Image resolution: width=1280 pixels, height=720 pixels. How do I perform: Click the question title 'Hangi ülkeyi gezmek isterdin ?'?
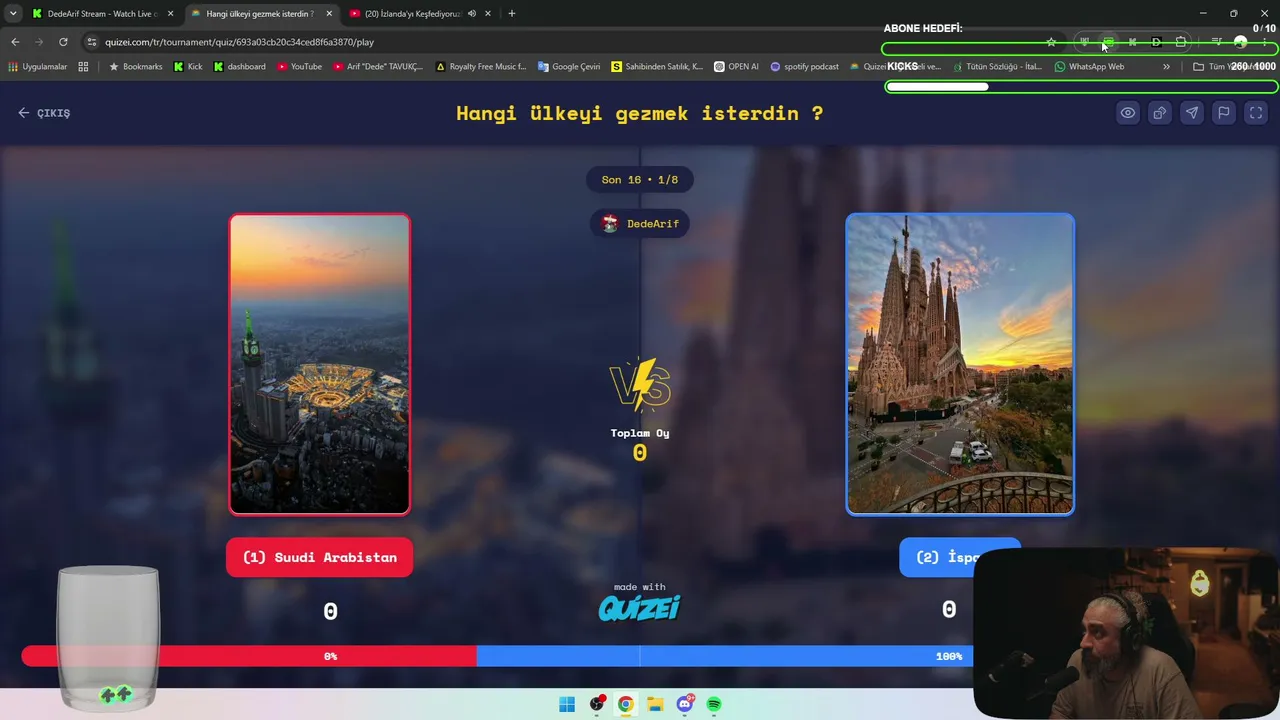coord(640,113)
